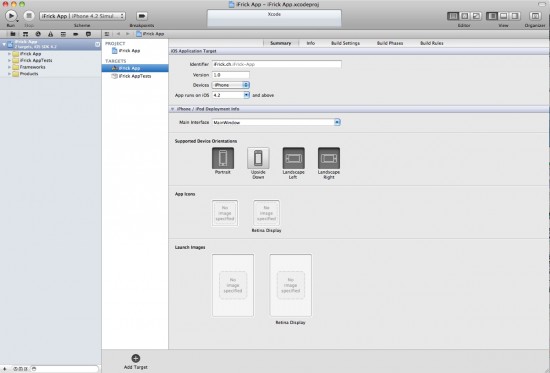Show the Breakpoint navigator
The width and height of the screenshot is (550, 373).
click(76, 34)
